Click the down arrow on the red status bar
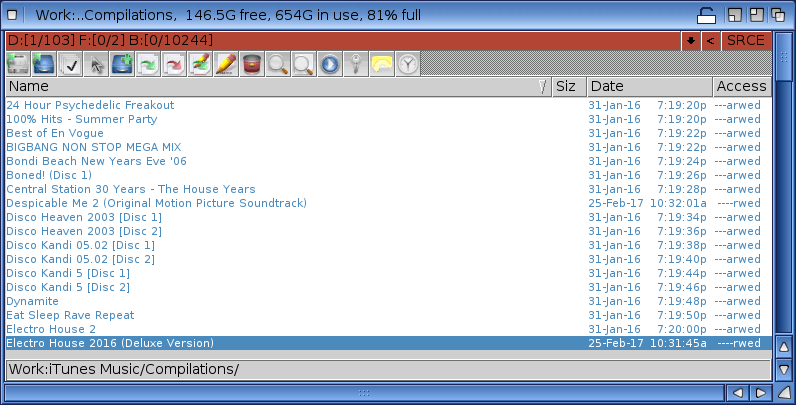796x405 pixels. 690,41
